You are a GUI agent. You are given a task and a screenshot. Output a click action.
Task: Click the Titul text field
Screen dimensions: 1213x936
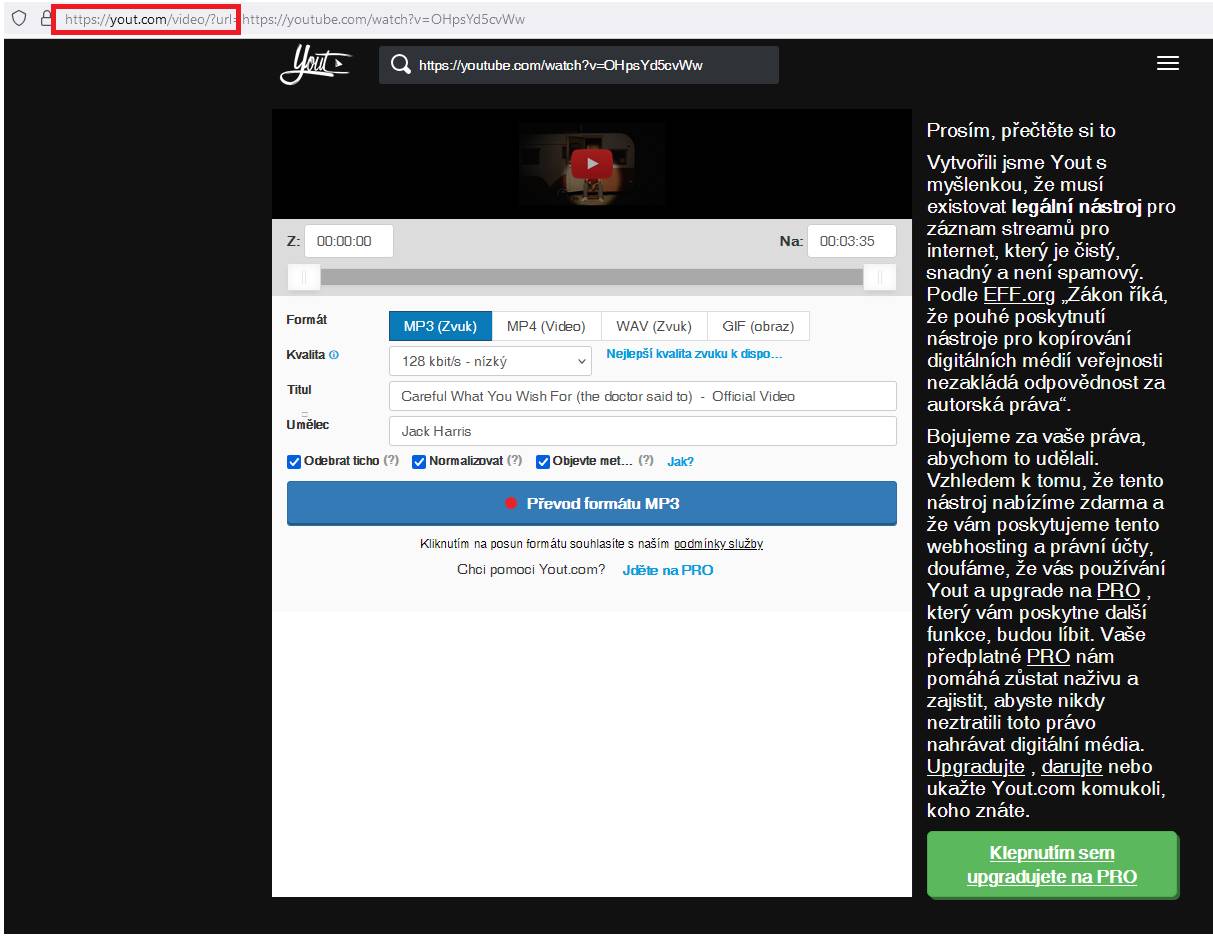643,396
